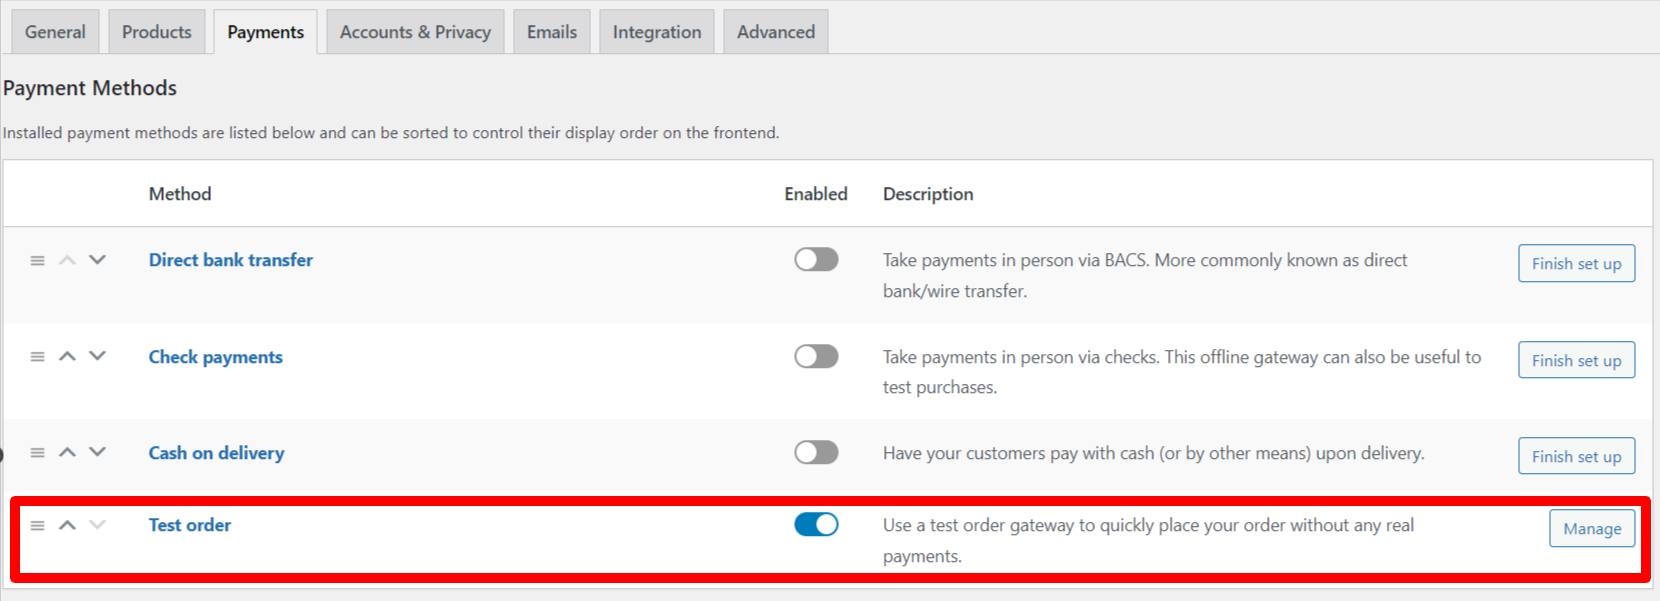
Task: Open the Direct bank transfer settings link
Action: (230, 259)
